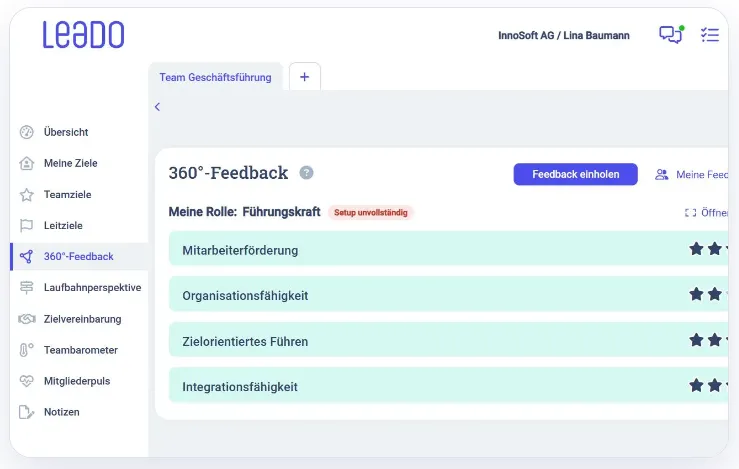This screenshot has width=739, height=469.
Task: Click InnoSoft AG / Lina Baumann account name
Action: click(564, 35)
